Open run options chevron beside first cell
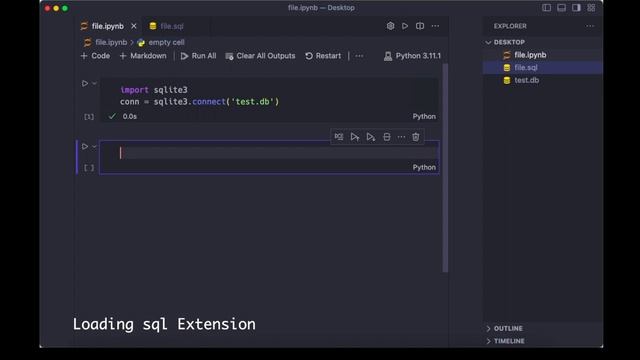 94,83
